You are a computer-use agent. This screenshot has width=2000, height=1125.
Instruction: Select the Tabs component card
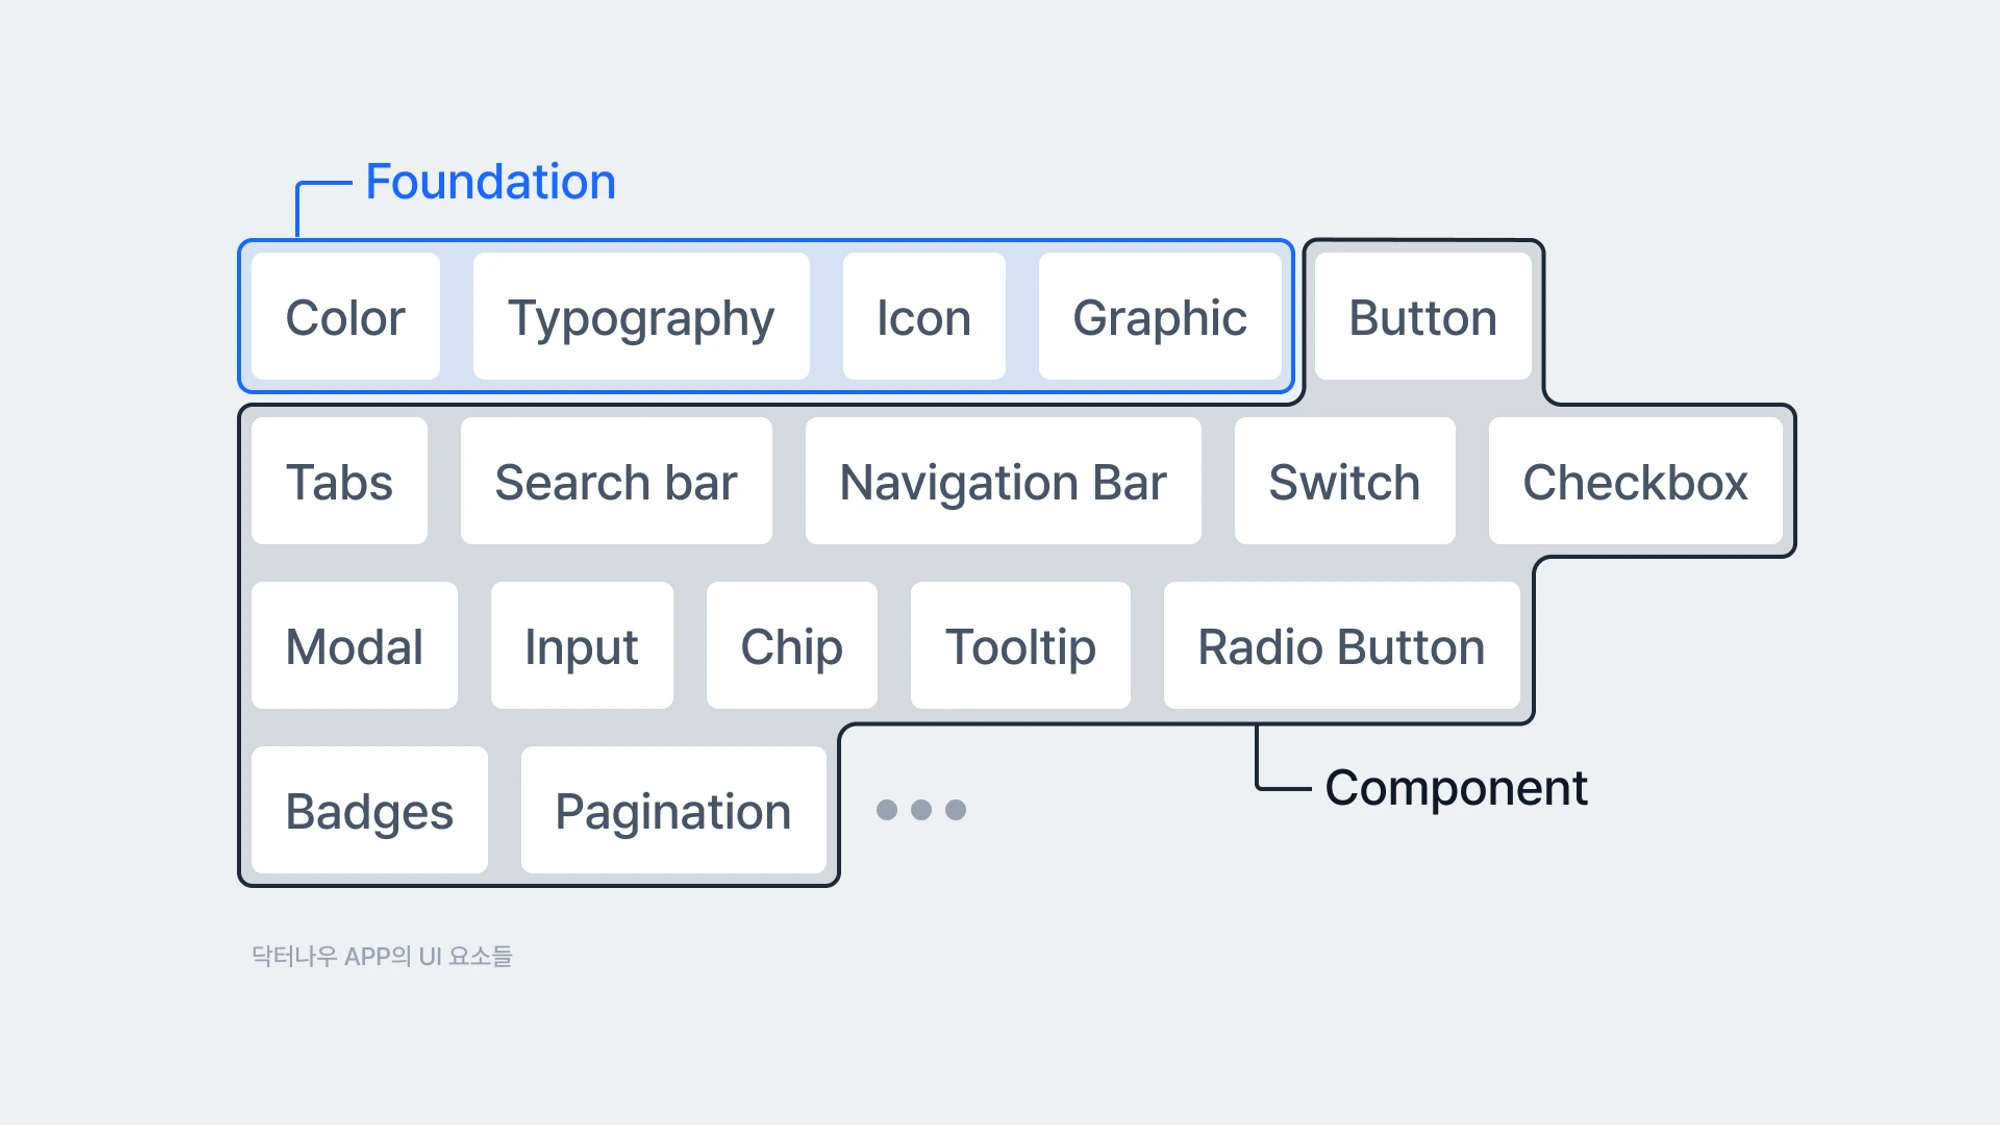(340, 481)
